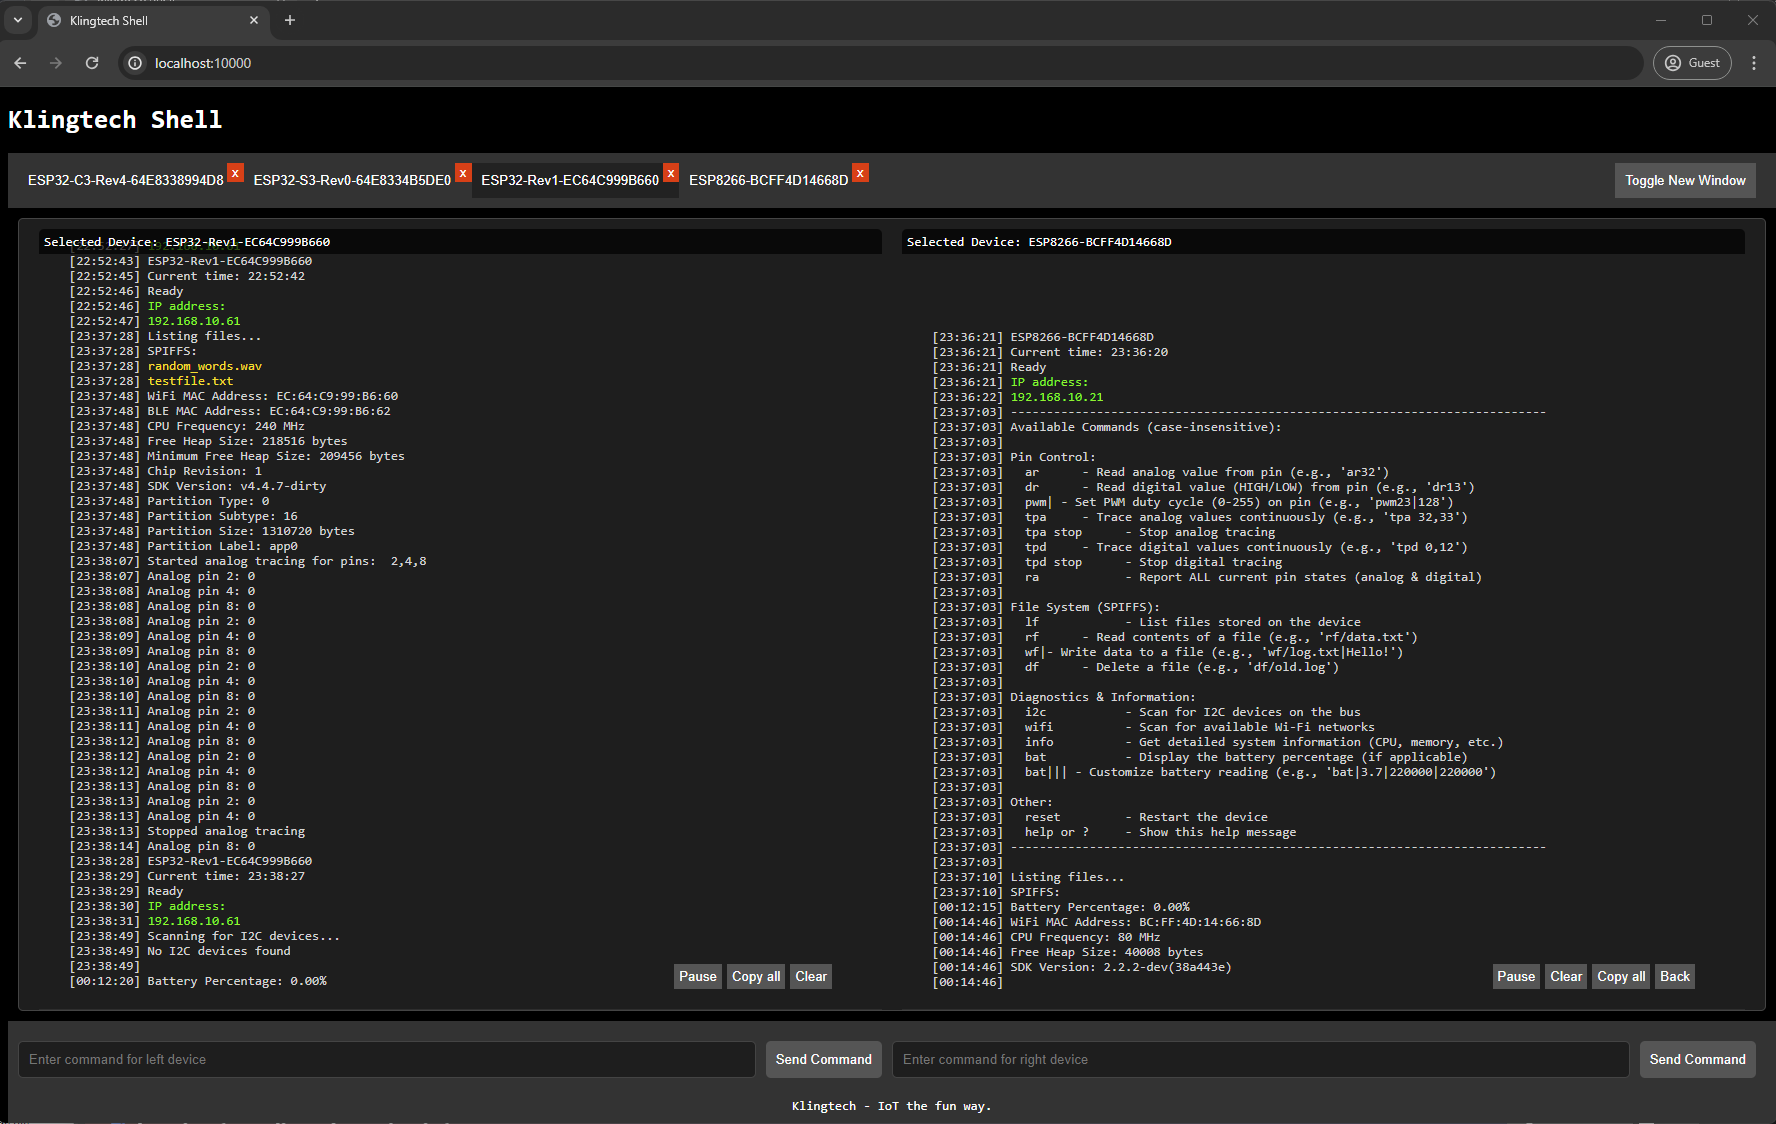Open the Guest profile menu
Image resolution: width=1776 pixels, height=1124 pixels.
(1692, 63)
